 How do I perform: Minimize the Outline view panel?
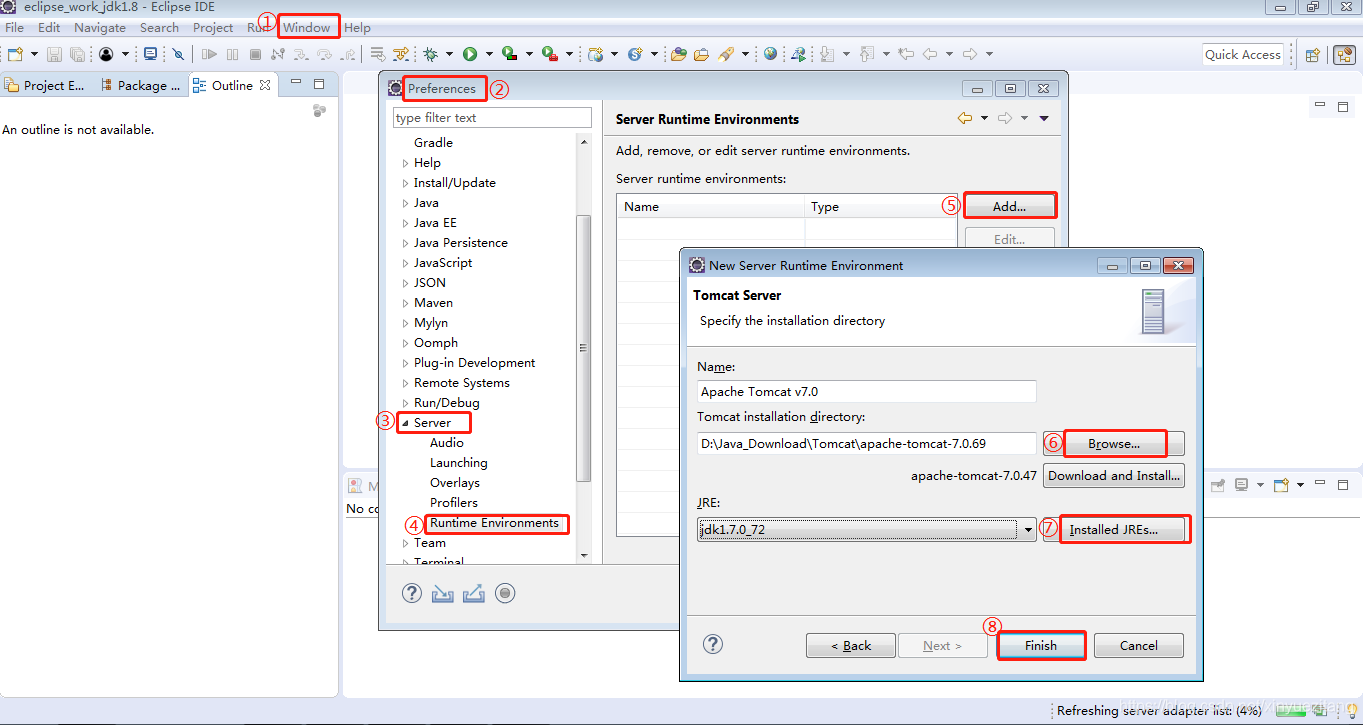click(x=296, y=84)
